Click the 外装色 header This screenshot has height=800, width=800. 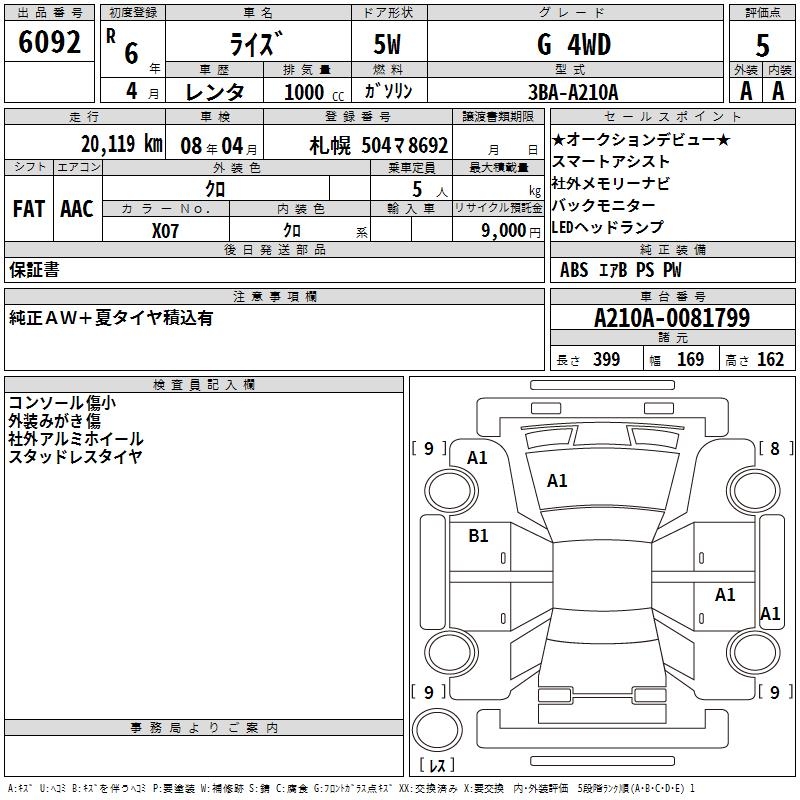click(237, 168)
